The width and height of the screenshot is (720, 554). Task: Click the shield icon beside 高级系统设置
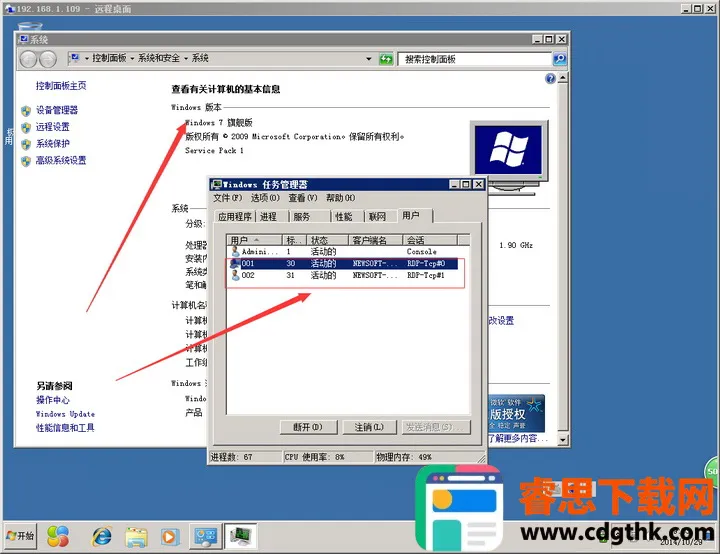point(26,160)
